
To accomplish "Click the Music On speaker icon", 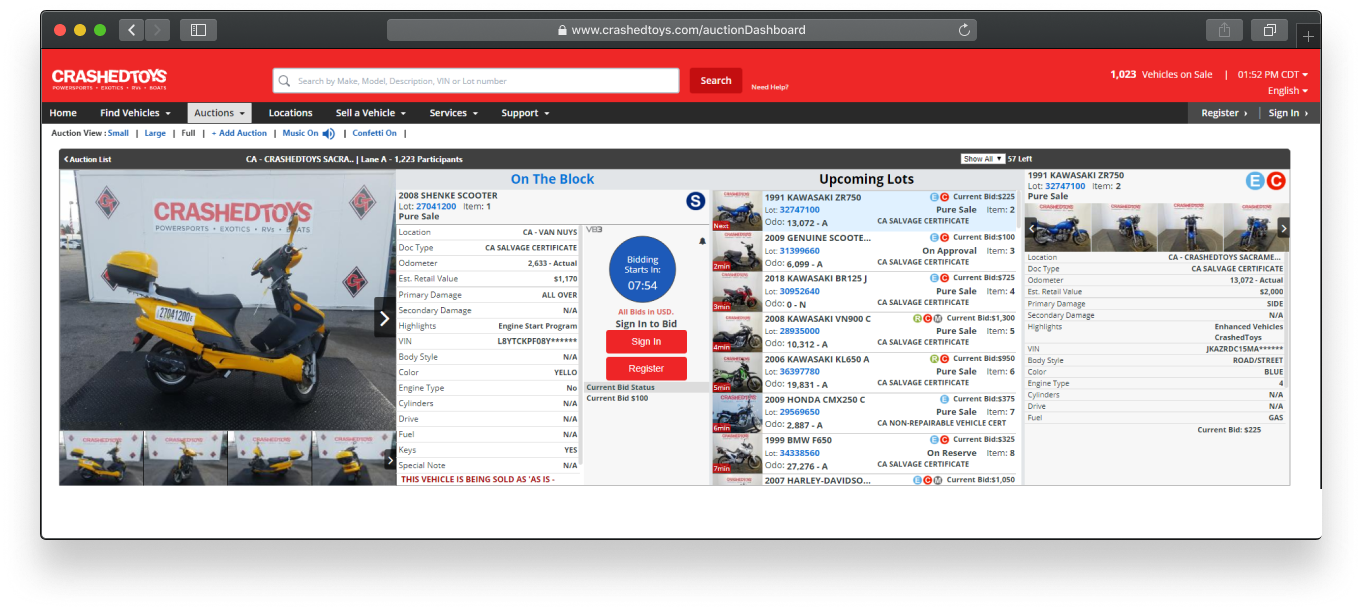I will pos(328,133).
